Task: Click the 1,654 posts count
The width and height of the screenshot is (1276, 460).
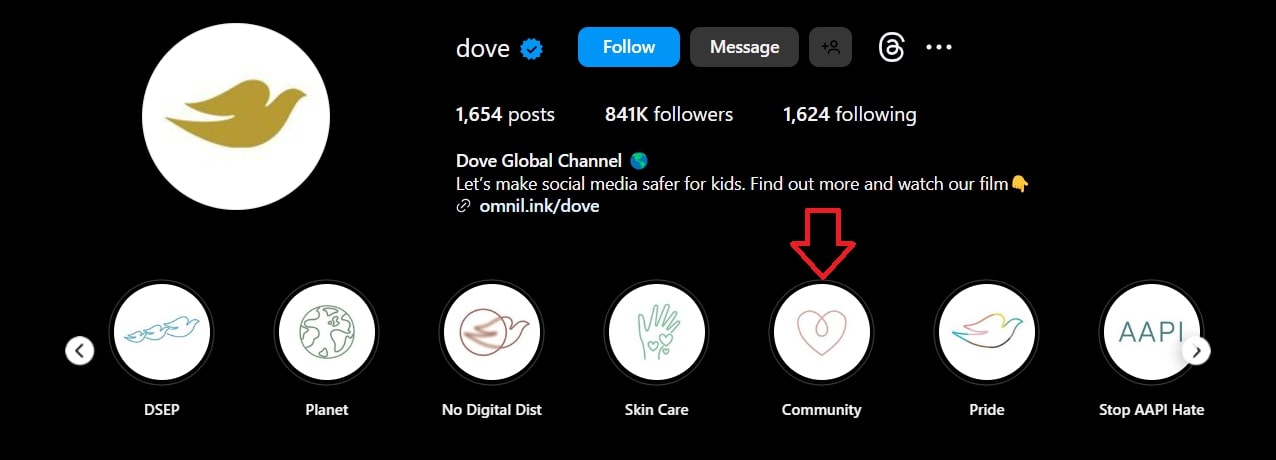Action: tap(505, 115)
